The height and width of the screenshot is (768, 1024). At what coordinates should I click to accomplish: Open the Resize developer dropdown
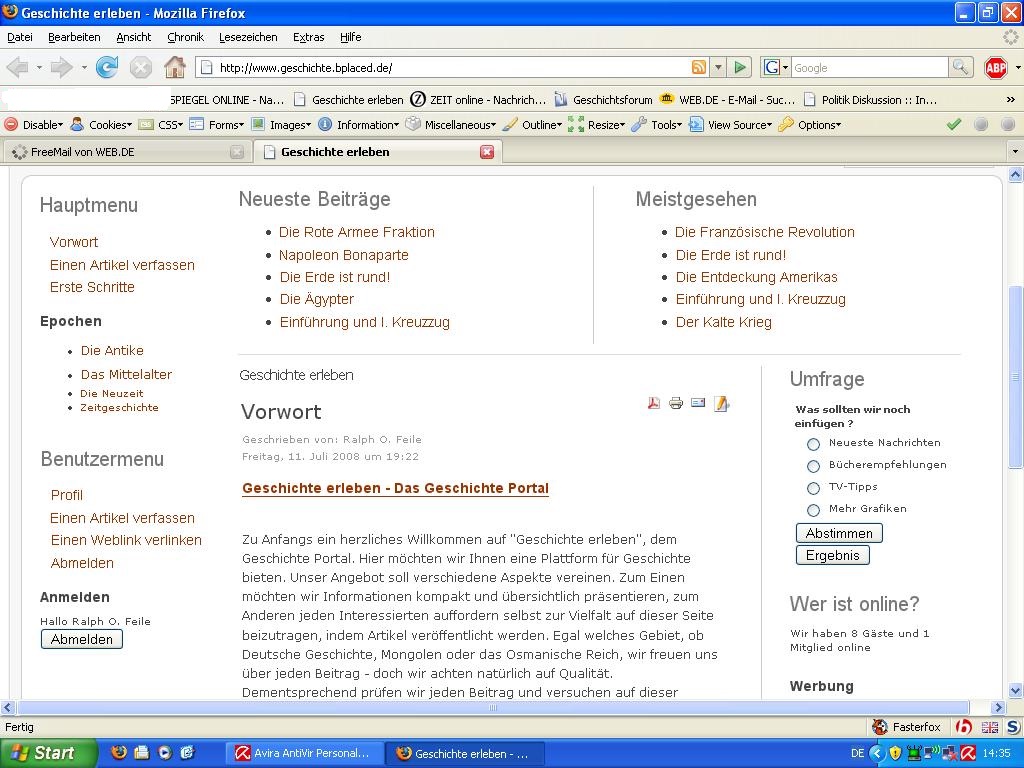point(596,125)
